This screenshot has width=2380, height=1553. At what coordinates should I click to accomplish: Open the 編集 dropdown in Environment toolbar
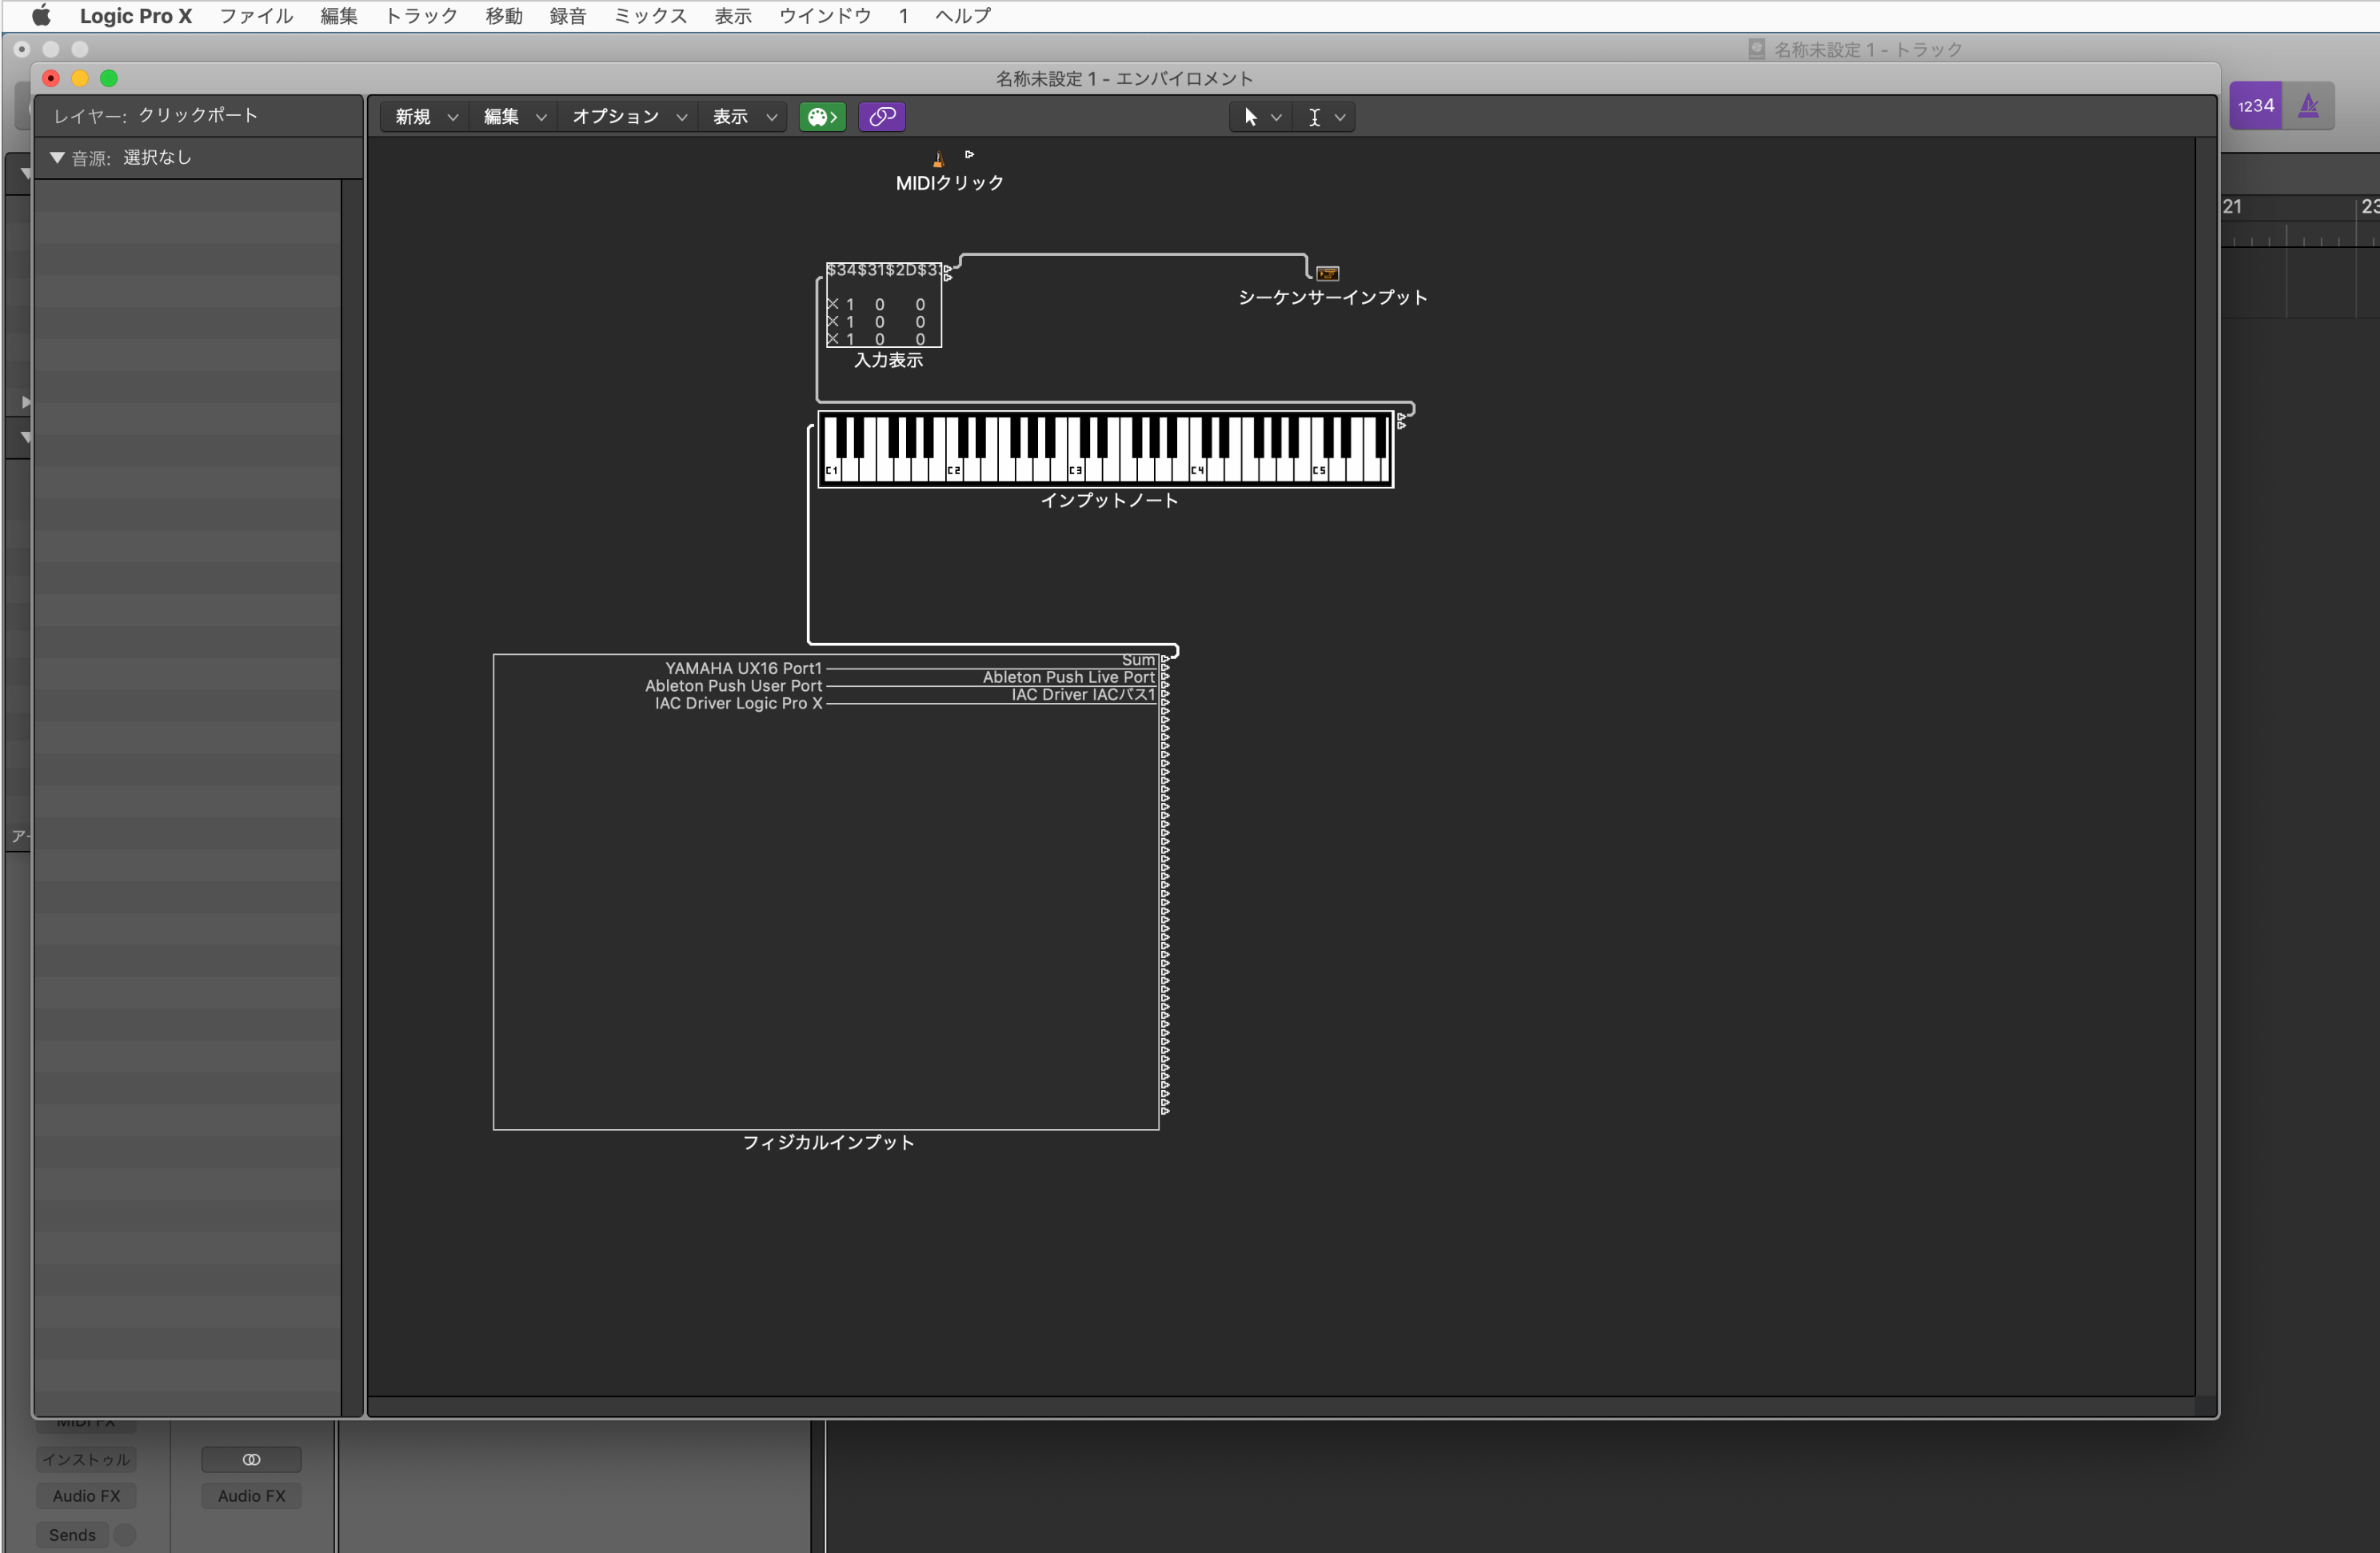[514, 117]
